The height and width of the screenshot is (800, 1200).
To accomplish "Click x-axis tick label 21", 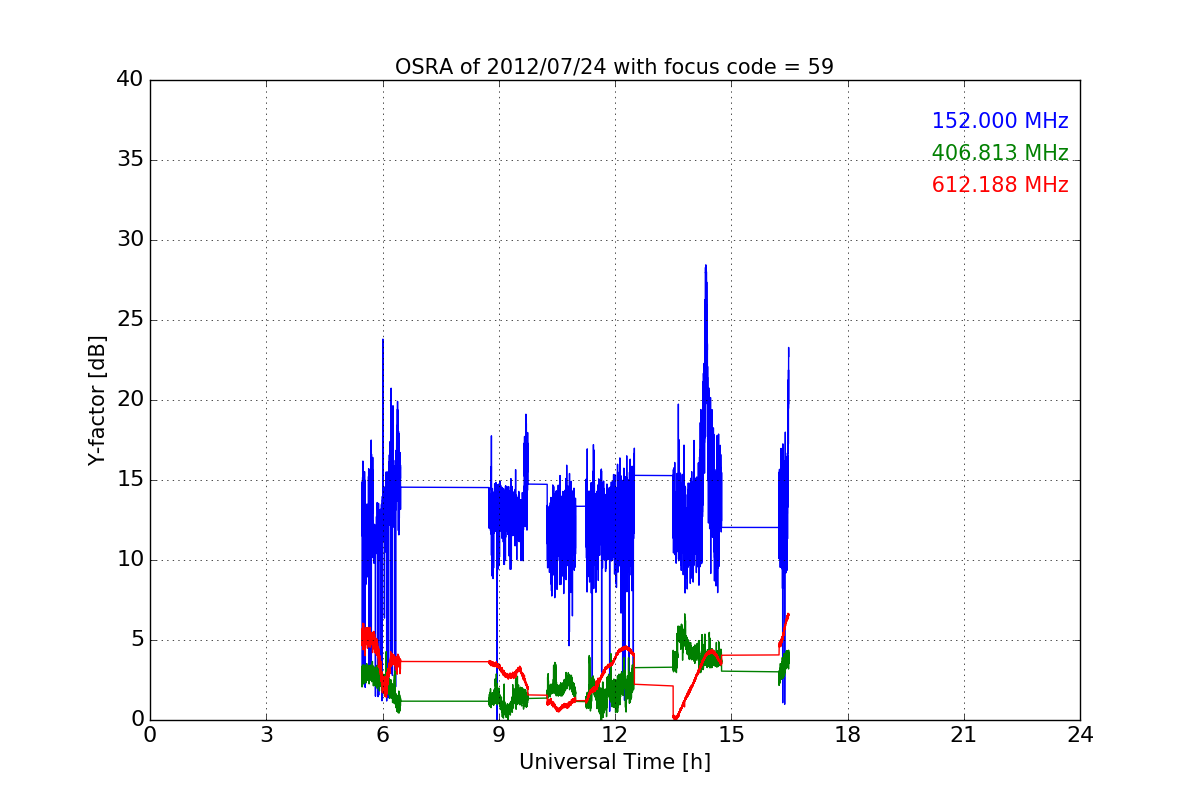I will [x=964, y=734].
